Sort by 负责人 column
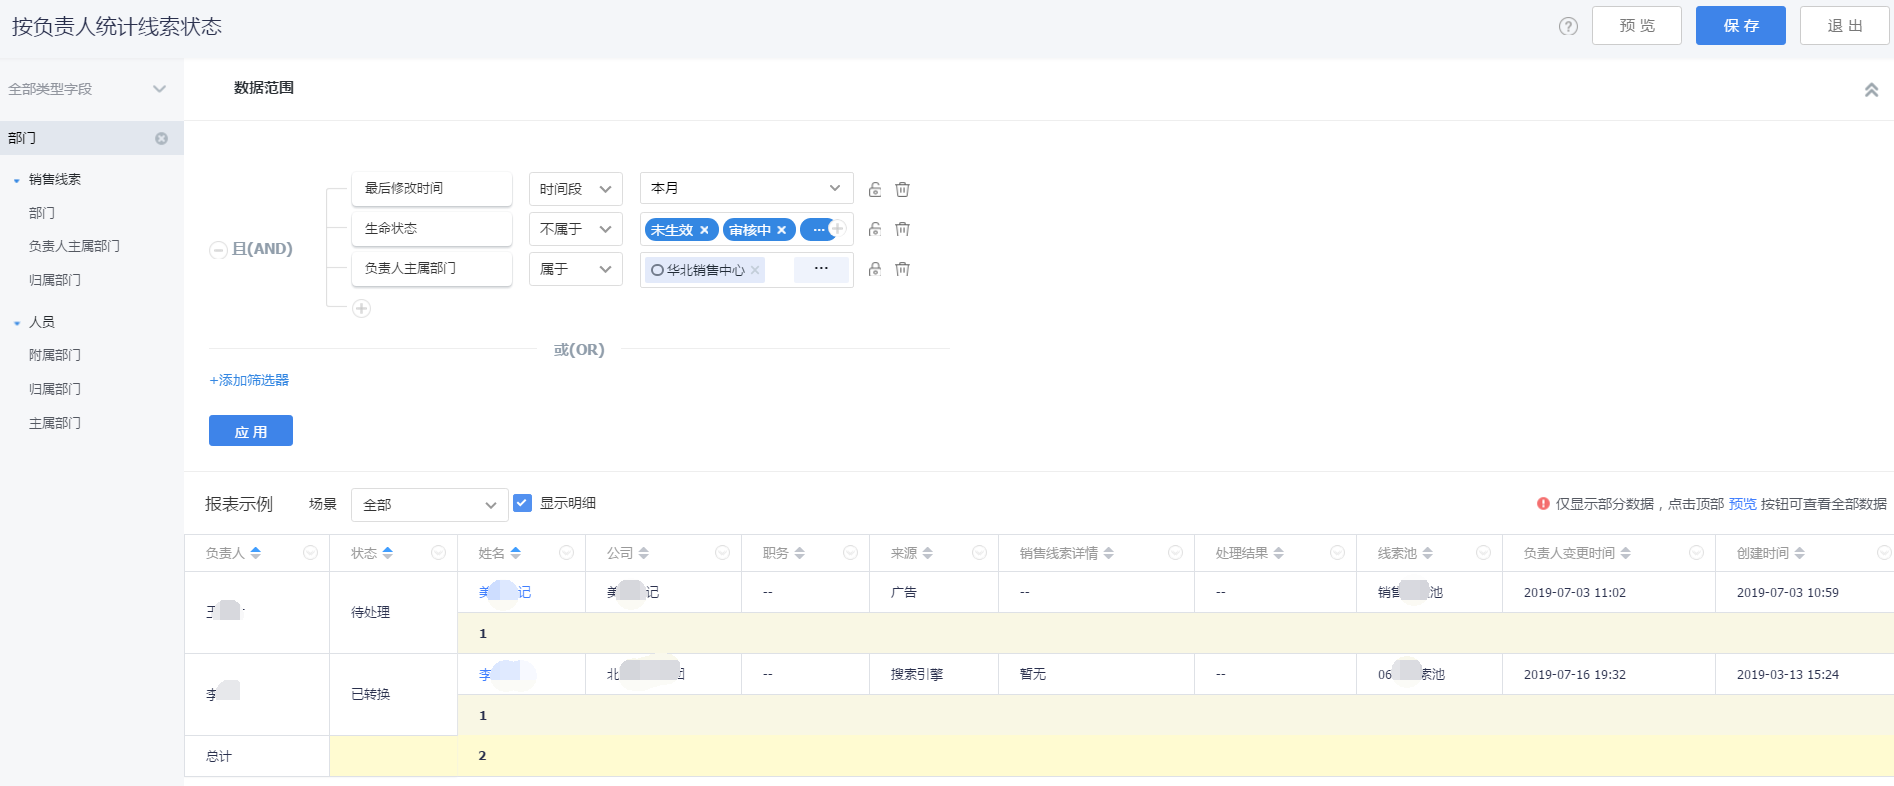This screenshot has height=786, width=1894. (x=256, y=553)
